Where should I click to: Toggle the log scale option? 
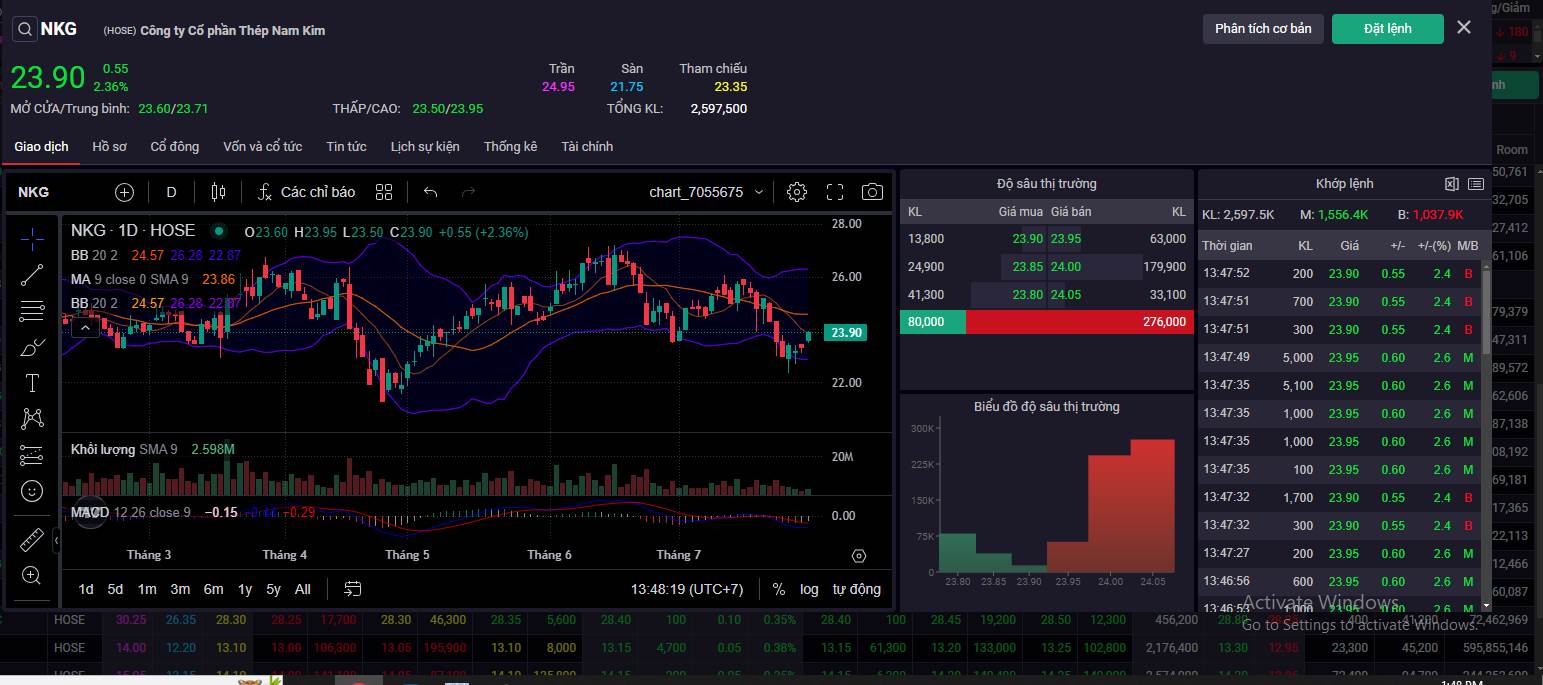[x=809, y=589]
